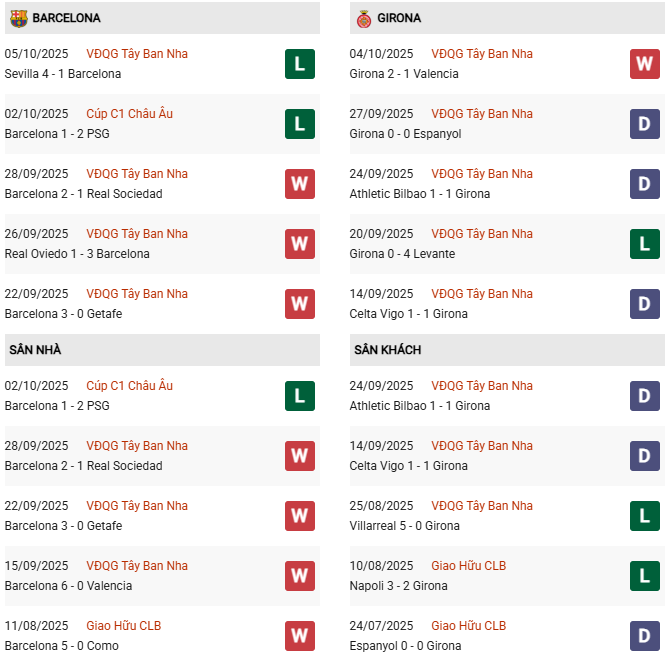Select the Celta Vigo 1 - 1 Girona match under SÂN KHÁCH
Viewport: 666px width, 658px height.
tap(408, 466)
